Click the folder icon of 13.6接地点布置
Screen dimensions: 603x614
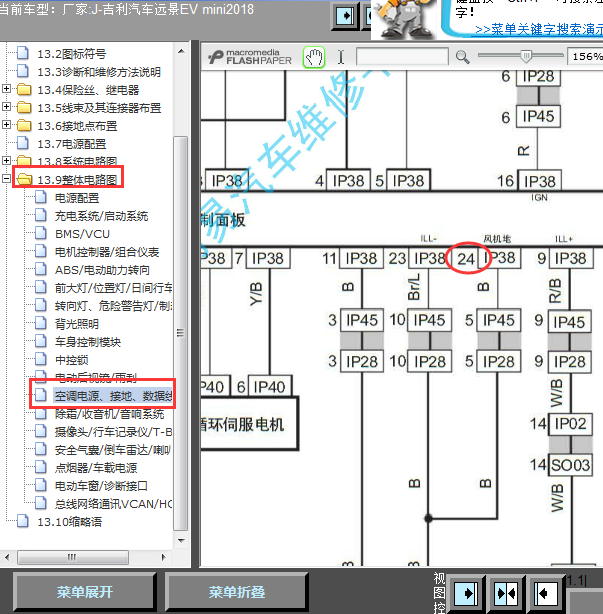coord(24,125)
